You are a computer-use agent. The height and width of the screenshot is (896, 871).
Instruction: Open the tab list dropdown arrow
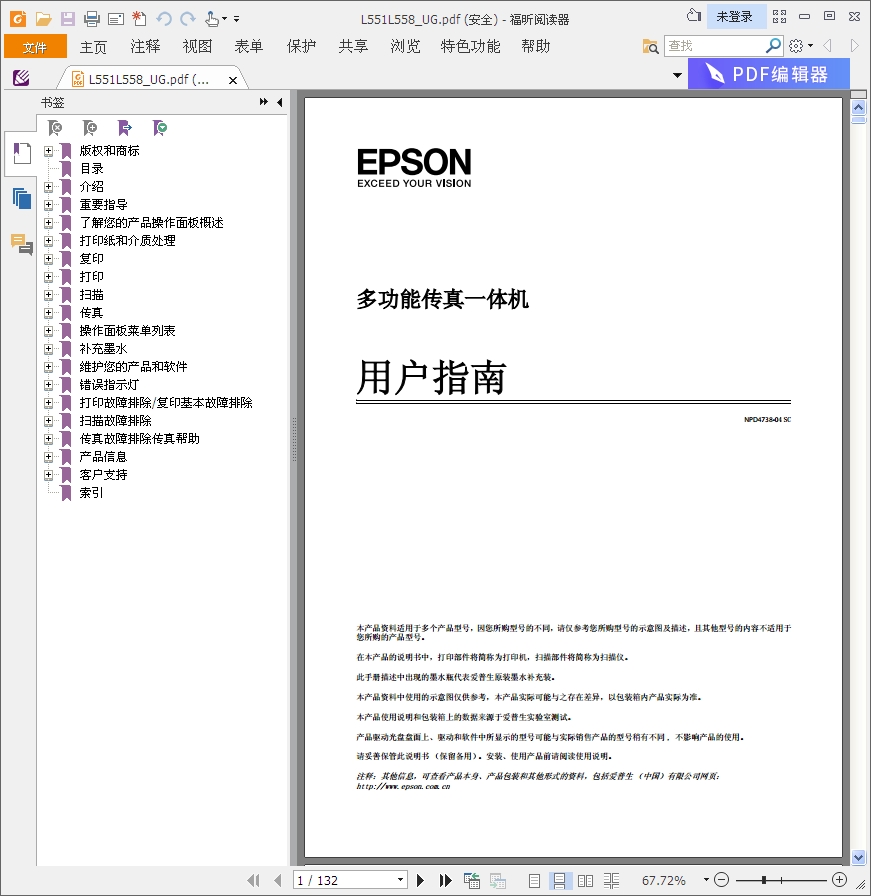tap(677, 75)
